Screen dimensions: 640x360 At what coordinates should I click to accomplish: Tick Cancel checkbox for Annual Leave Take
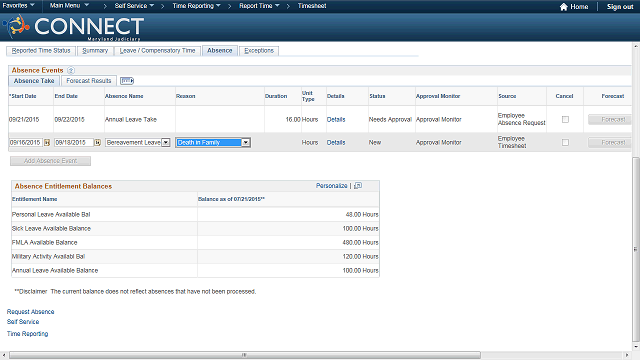[565, 120]
